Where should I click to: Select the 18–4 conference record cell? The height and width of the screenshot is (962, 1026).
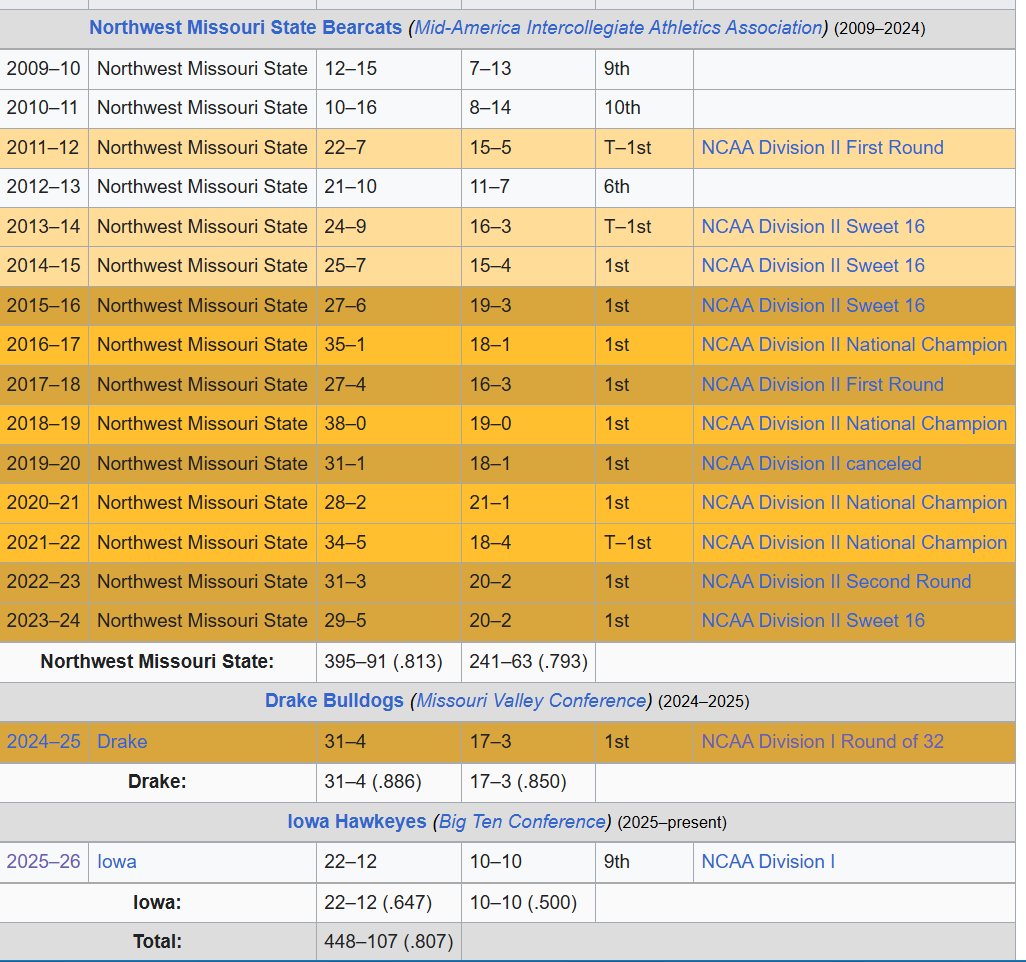click(528, 543)
